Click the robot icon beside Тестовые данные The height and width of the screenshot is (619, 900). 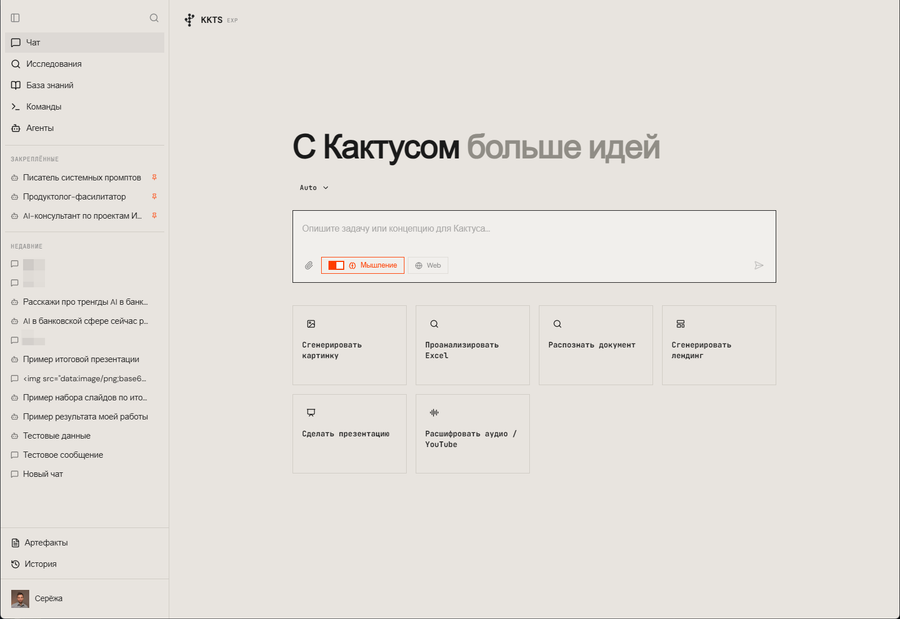click(x=14, y=436)
